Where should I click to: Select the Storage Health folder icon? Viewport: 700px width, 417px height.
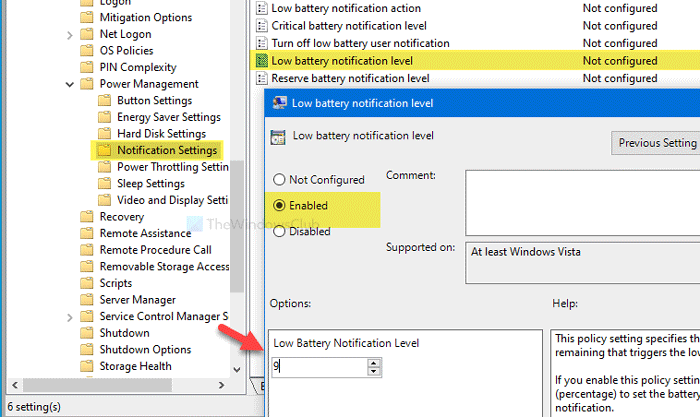[87, 366]
